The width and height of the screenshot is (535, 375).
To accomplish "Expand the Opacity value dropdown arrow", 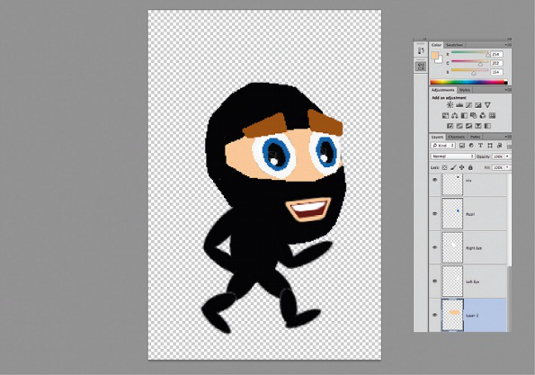I will [507, 156].
